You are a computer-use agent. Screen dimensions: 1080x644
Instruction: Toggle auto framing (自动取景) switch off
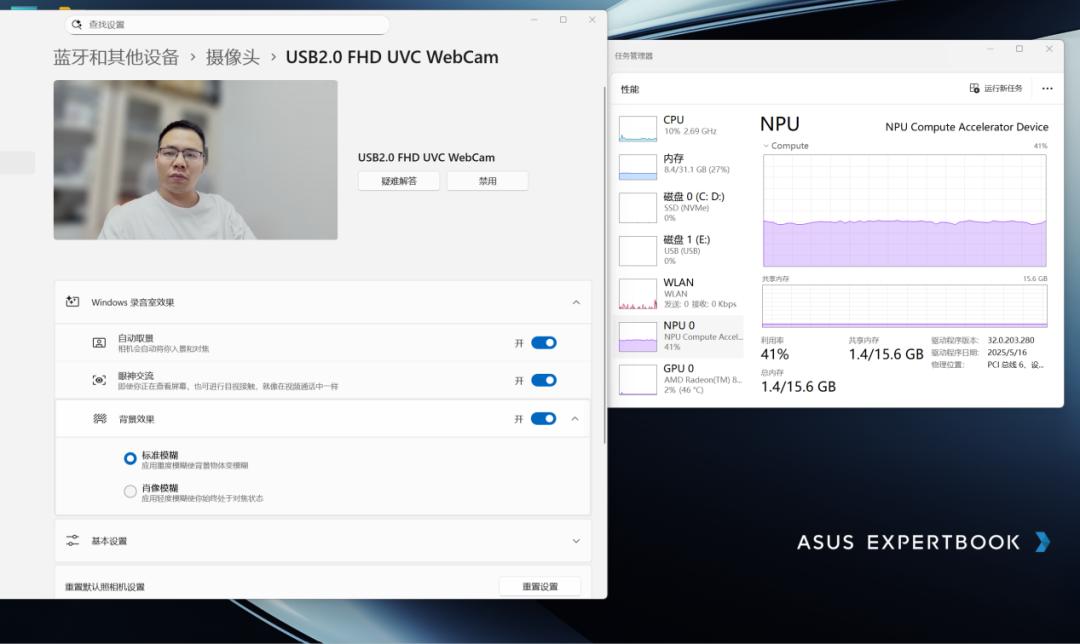[x=543, y=343]
